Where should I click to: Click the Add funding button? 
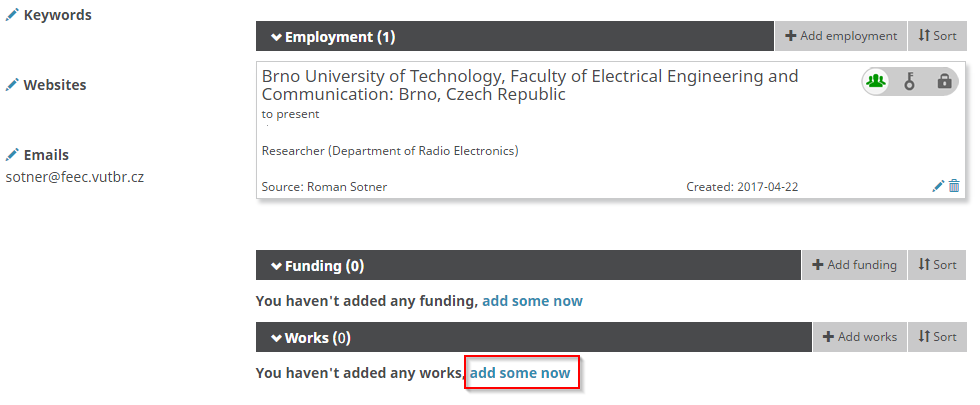854,265
